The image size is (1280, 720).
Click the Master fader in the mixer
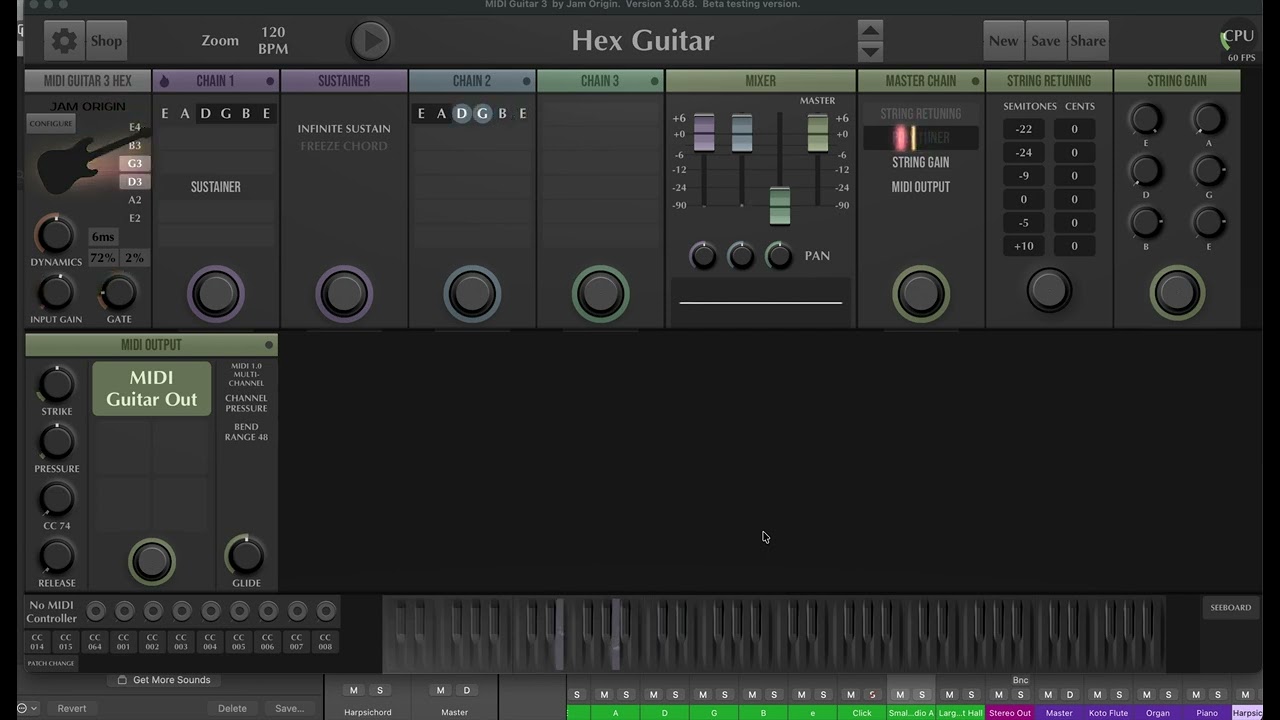[817, 133]
